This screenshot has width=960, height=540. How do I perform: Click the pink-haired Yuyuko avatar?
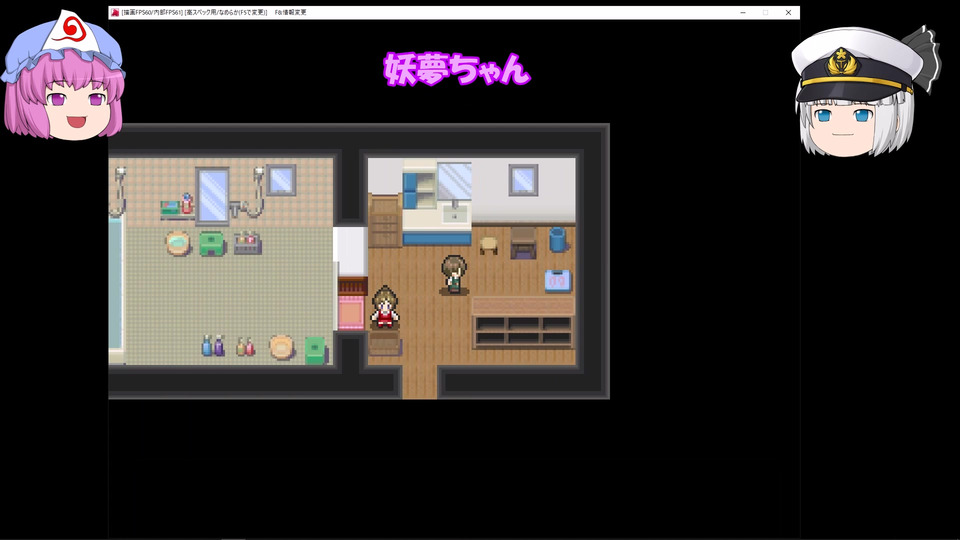click(63, 75)
